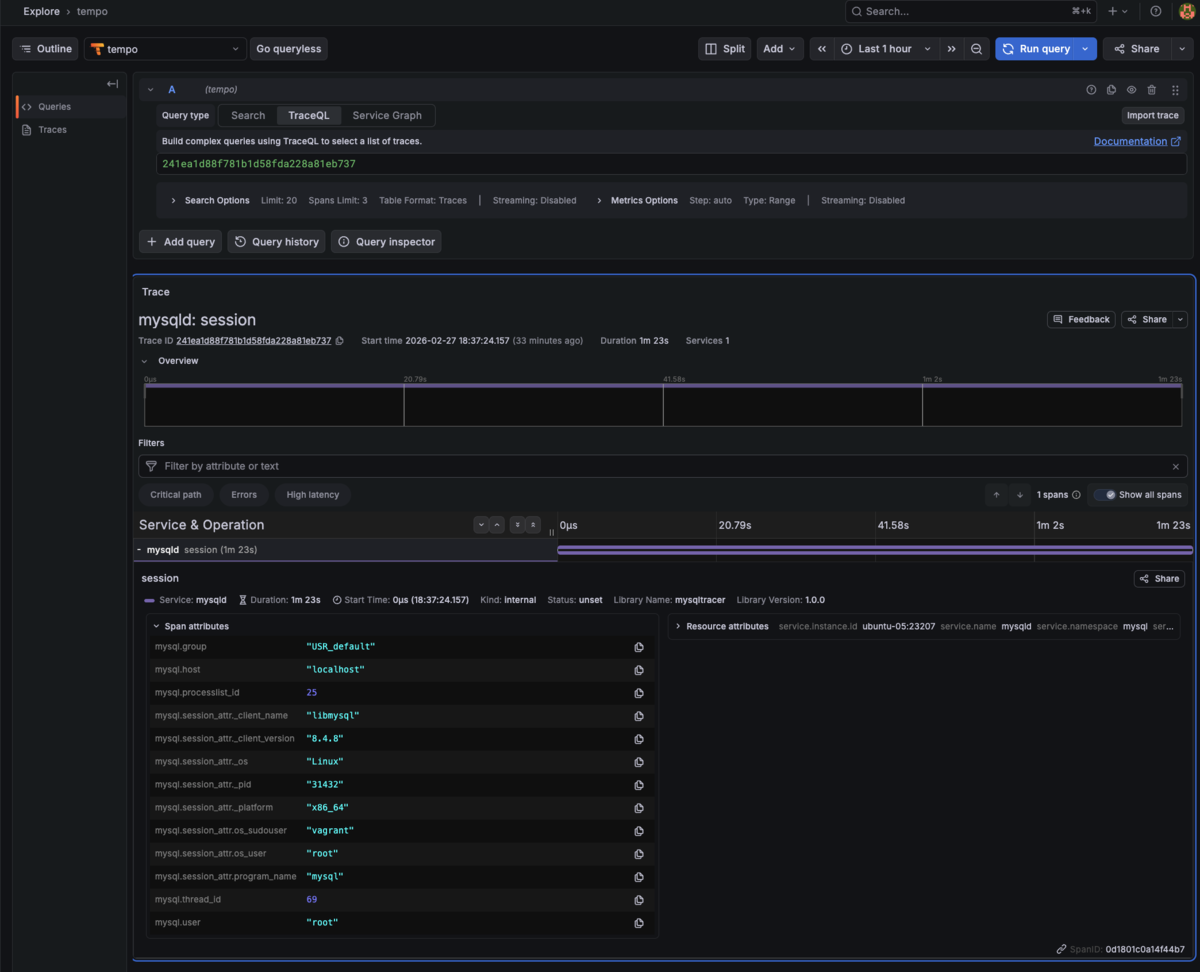Collapse query row A chevron
The width and height of the screenshot is (1200, 972).
pyautogui.click(x=151, y=90)
